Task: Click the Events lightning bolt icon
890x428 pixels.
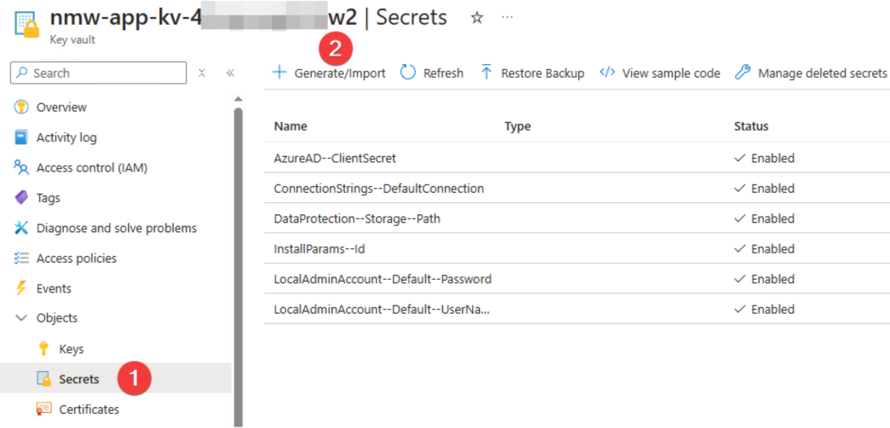Action: click(x=21, y=288)
